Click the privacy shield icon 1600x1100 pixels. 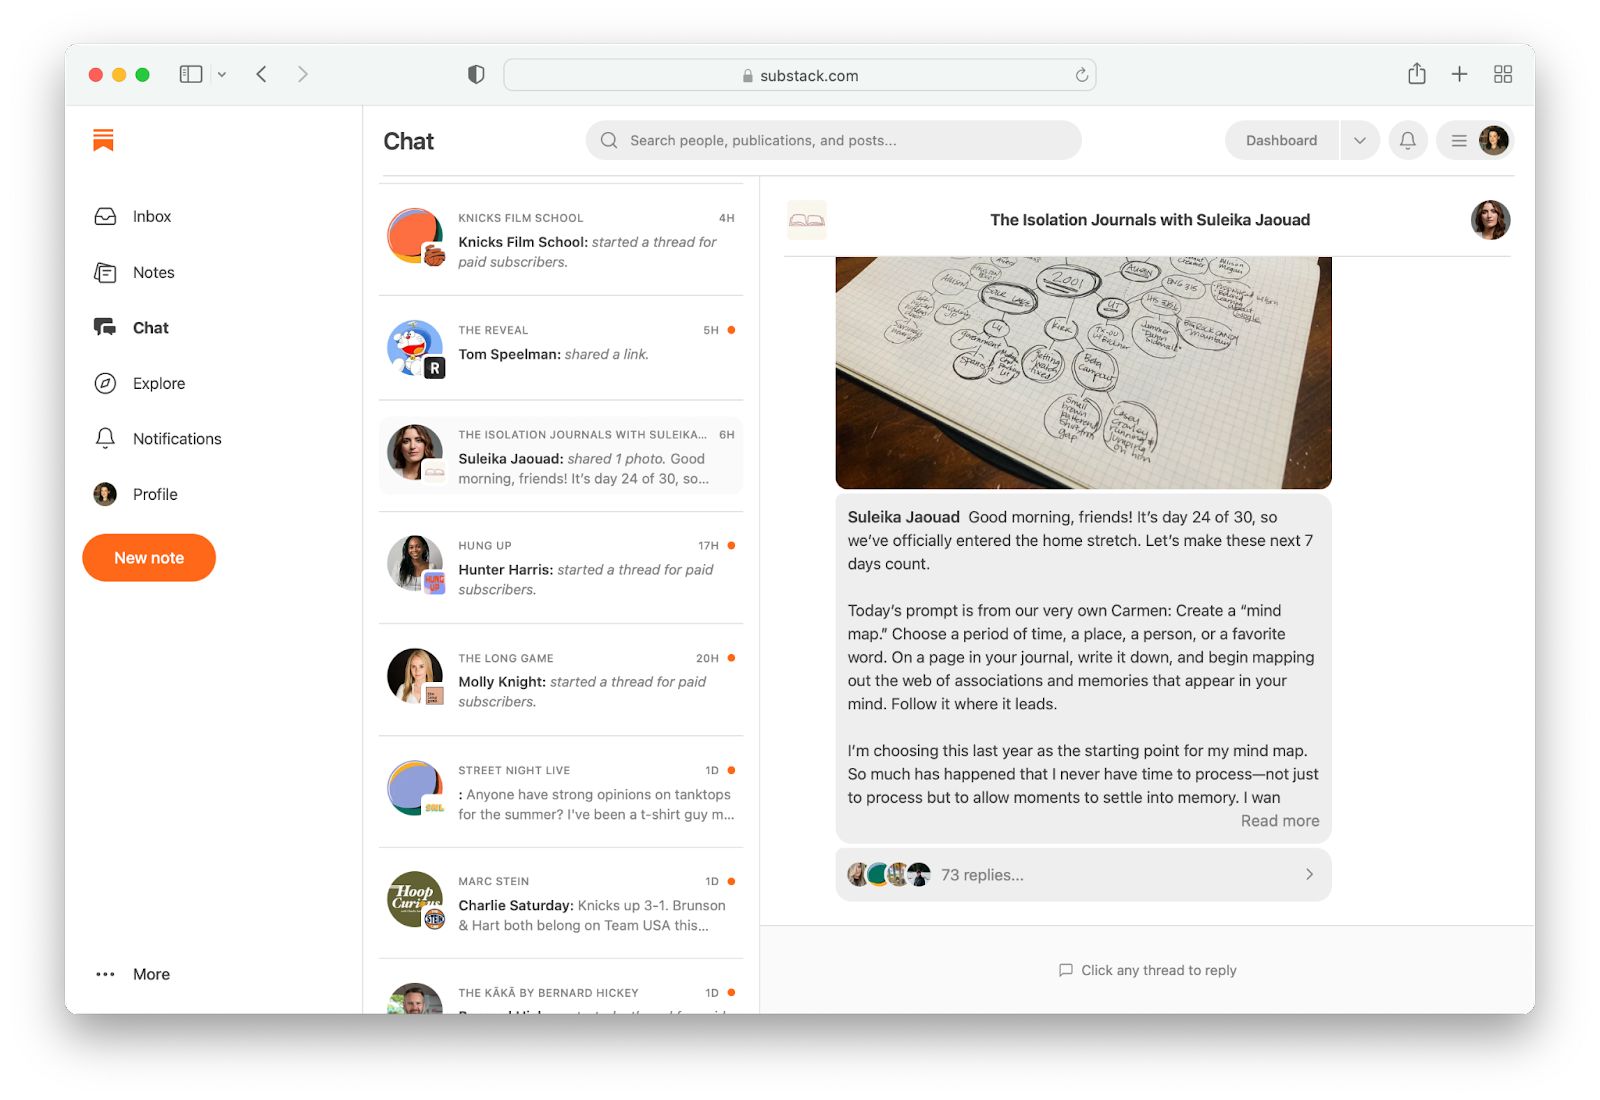[x=476, y=74]
